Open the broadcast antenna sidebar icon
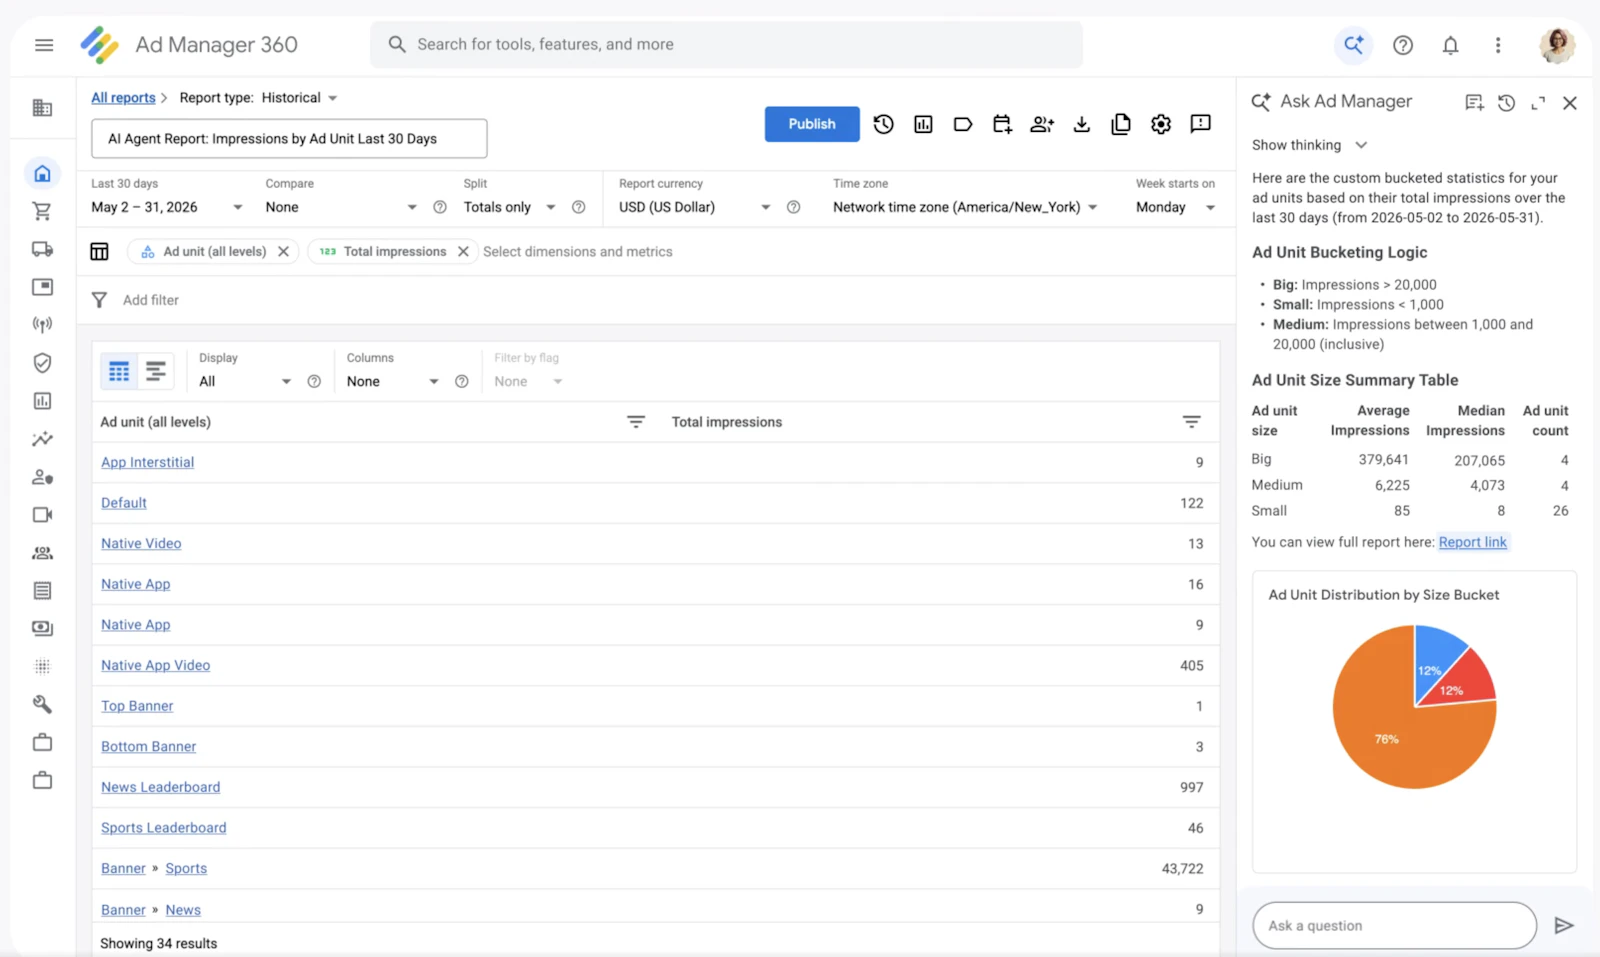This screenshot has height=957, width=1600. tap(42, 324)
